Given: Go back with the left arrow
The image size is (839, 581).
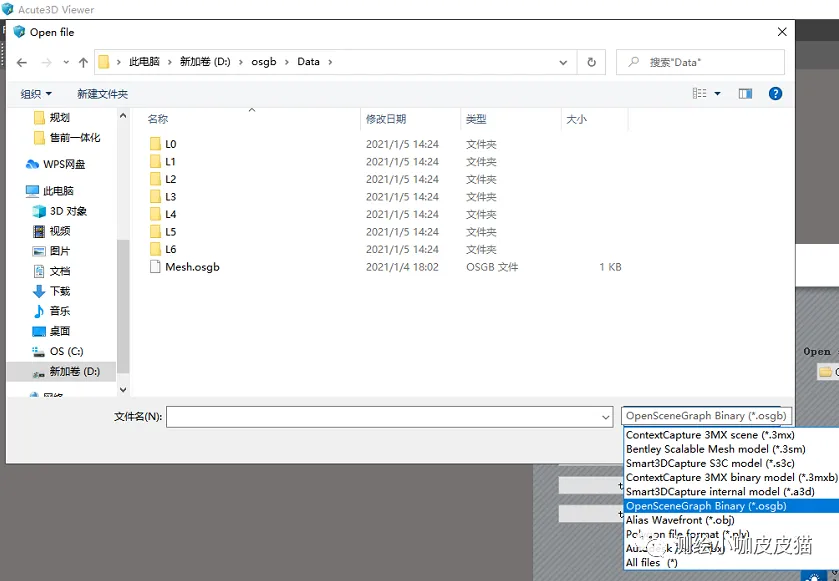Looking at the screenshot, I should click(21, 63).
